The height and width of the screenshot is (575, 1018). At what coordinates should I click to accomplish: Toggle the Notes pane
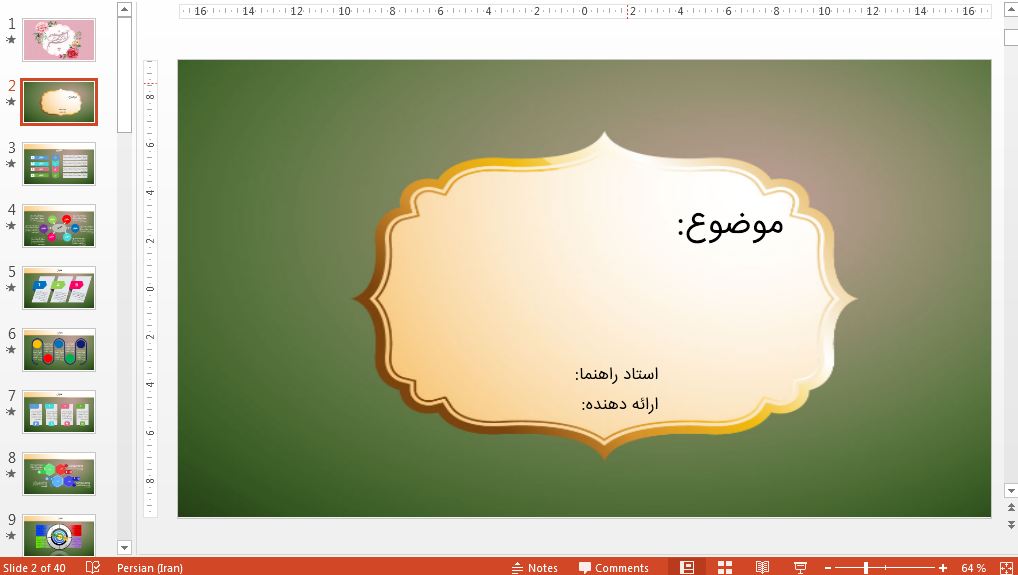click(x=535, y=567)
